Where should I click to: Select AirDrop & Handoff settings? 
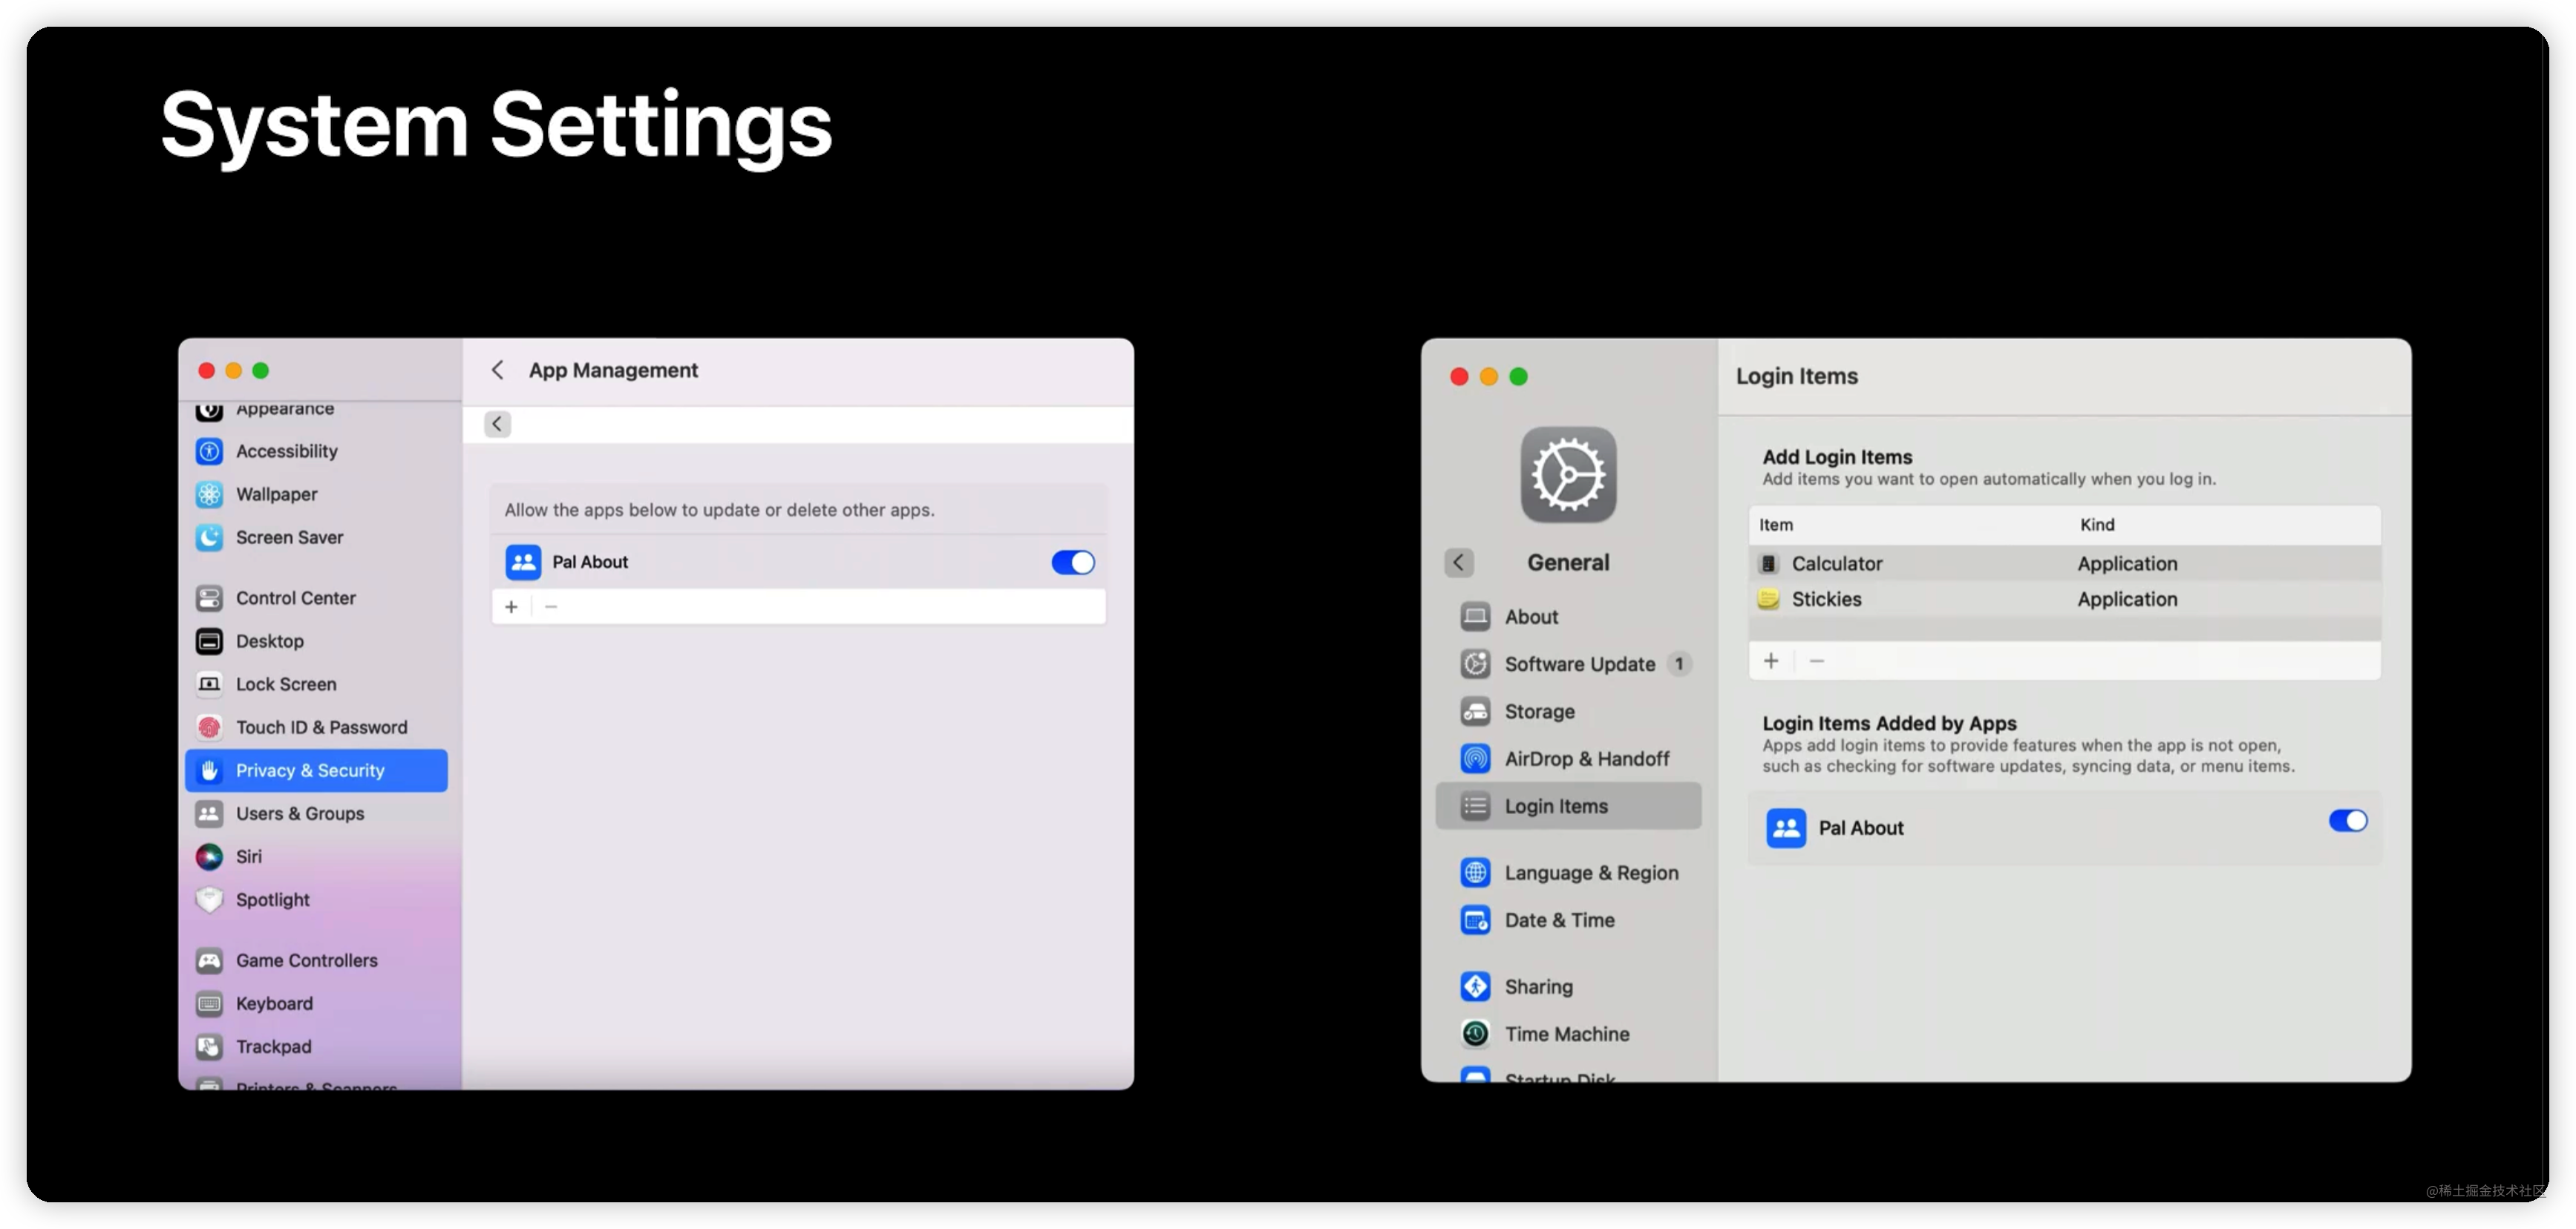(x=1589, y=758)
